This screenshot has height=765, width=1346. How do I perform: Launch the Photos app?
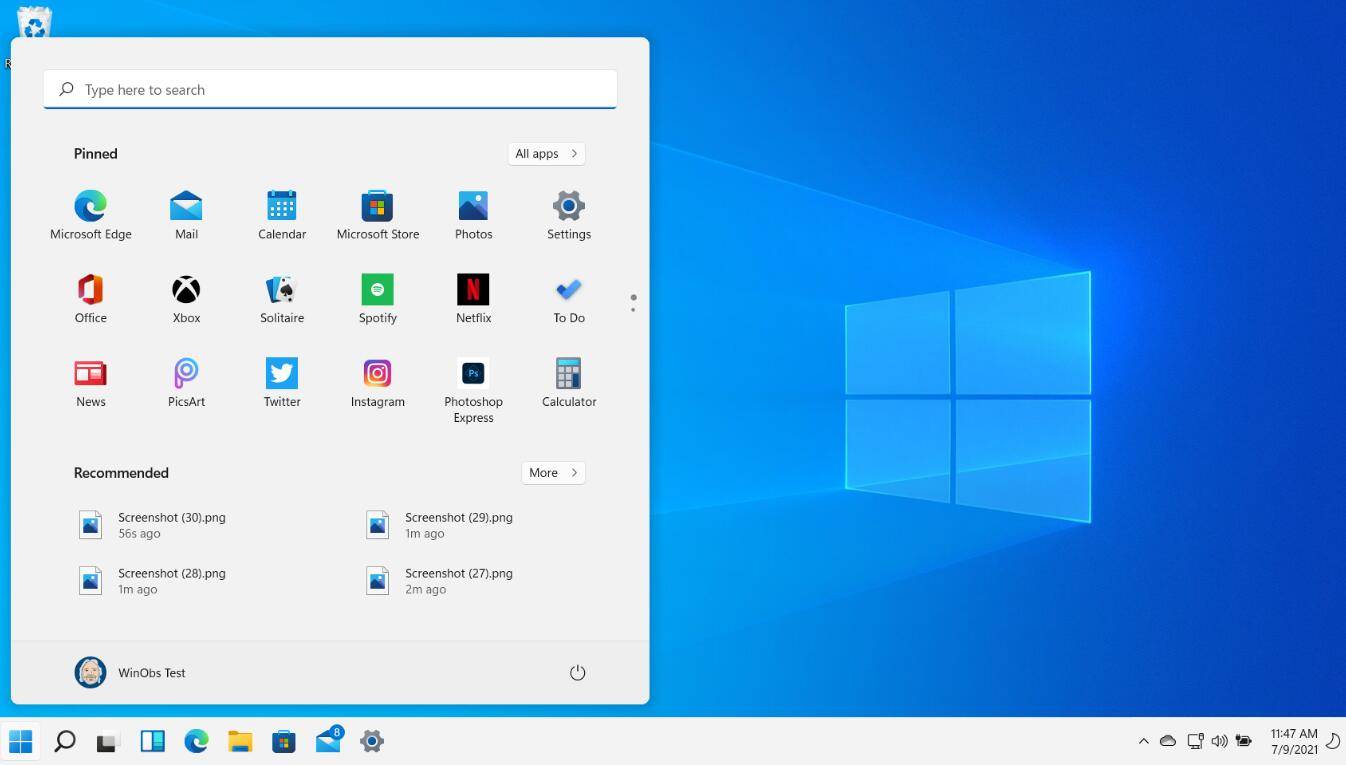pos(473,215)
